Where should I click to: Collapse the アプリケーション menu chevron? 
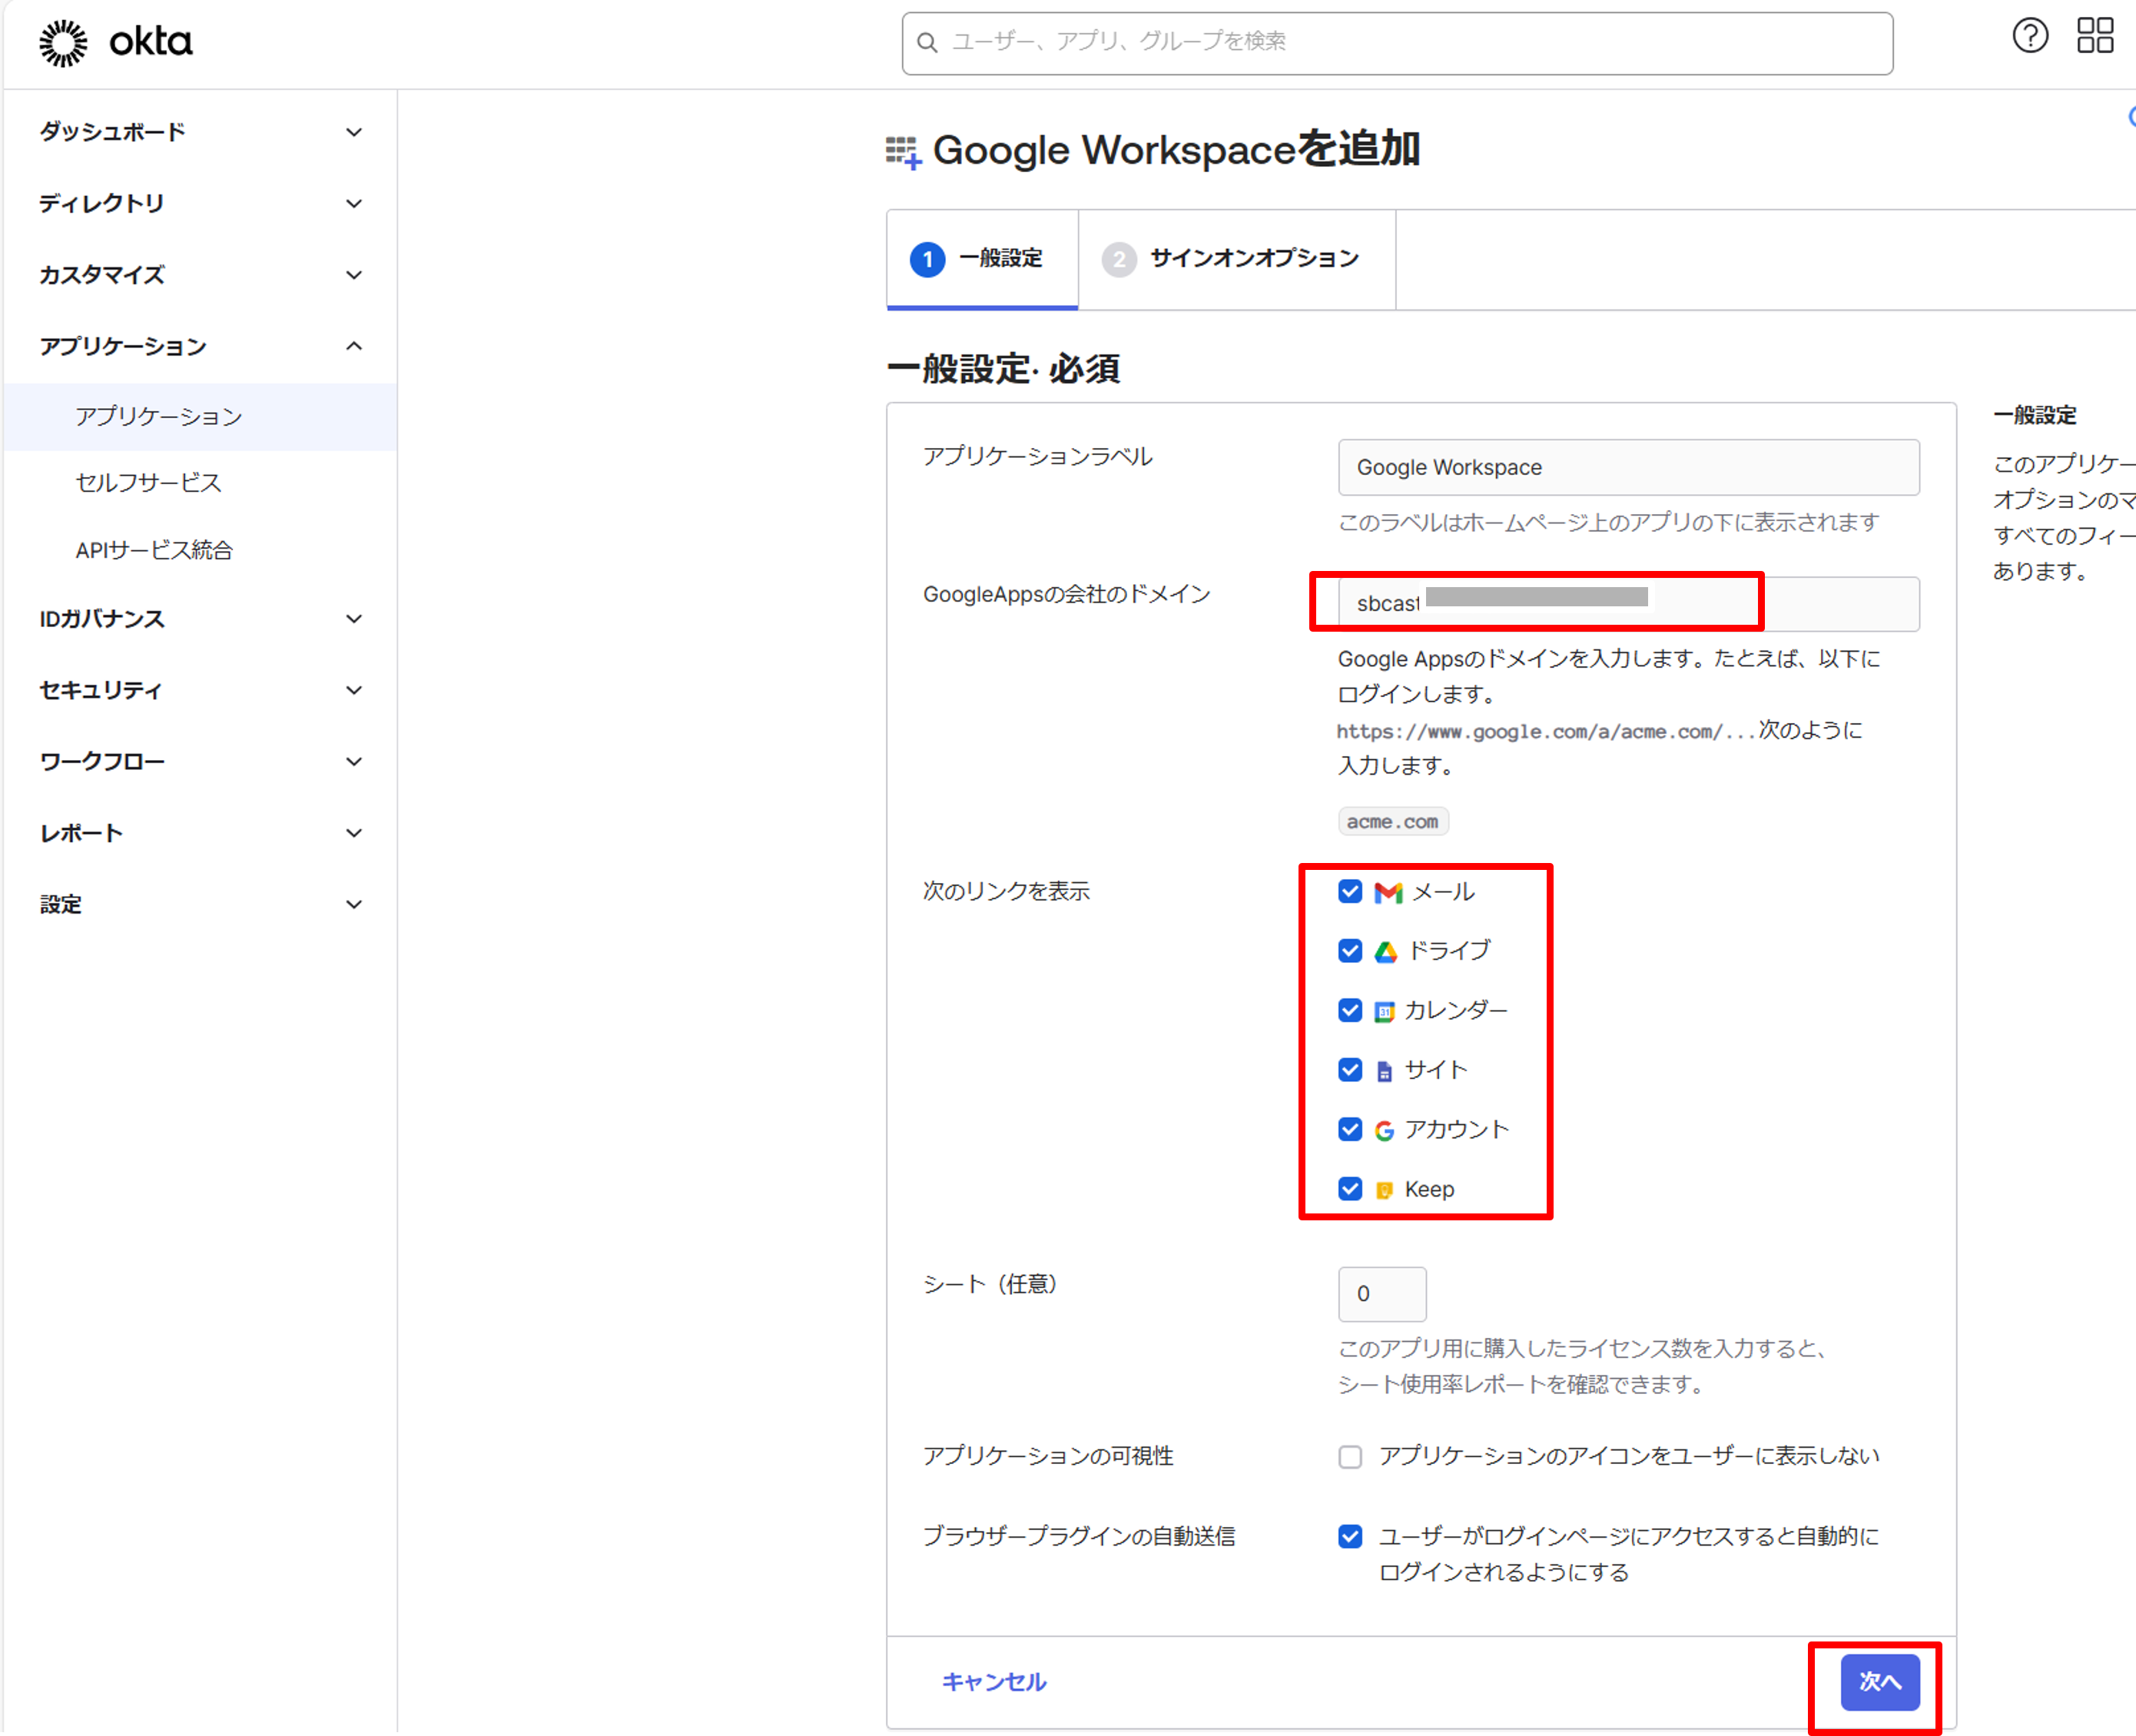(x=354, y=346)
